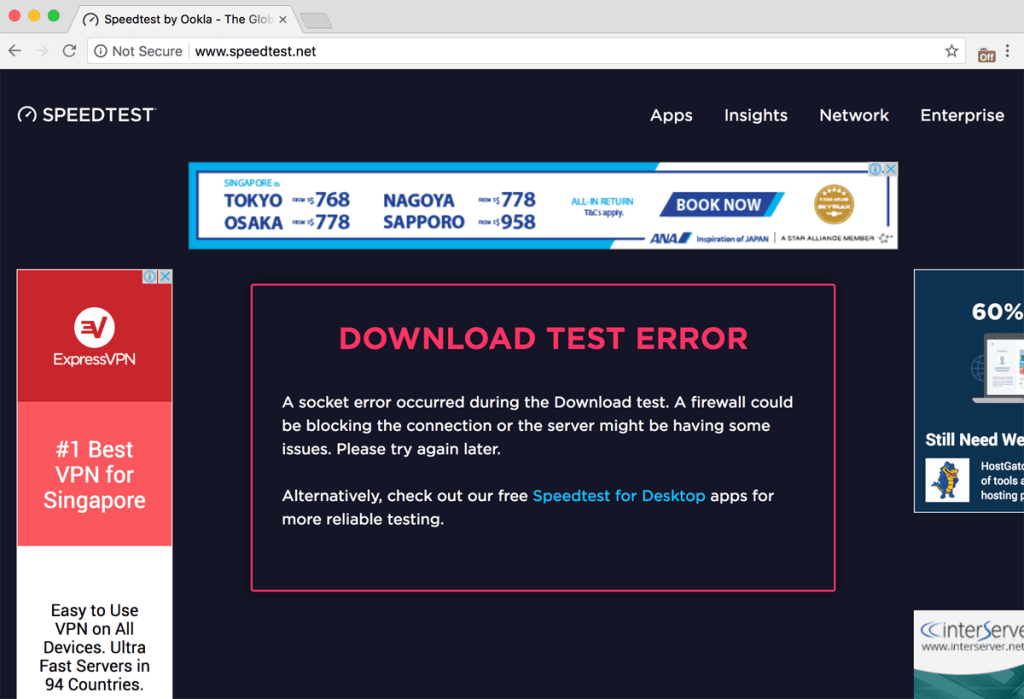Open the Apps menu item
Image resolution: width=1024 pixels, height=699 pixels.
click(x=671, y=116)
